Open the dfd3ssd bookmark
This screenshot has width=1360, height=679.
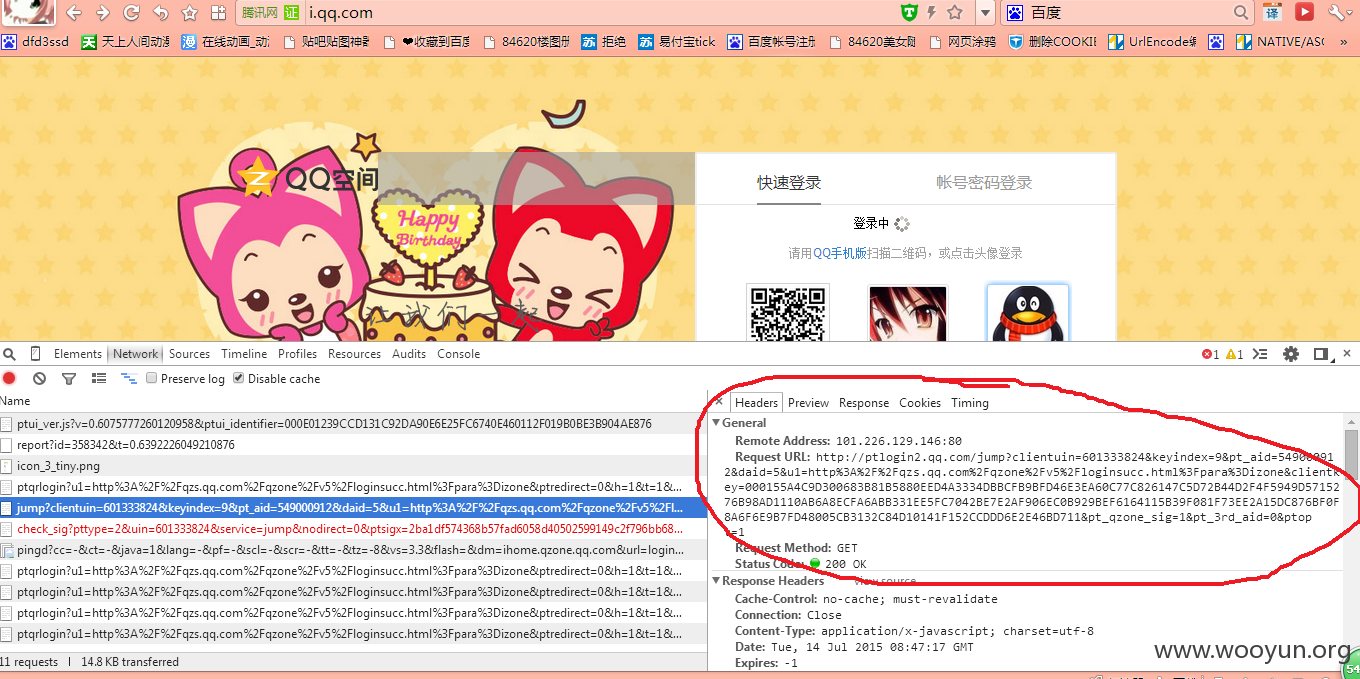click(36, 42)
